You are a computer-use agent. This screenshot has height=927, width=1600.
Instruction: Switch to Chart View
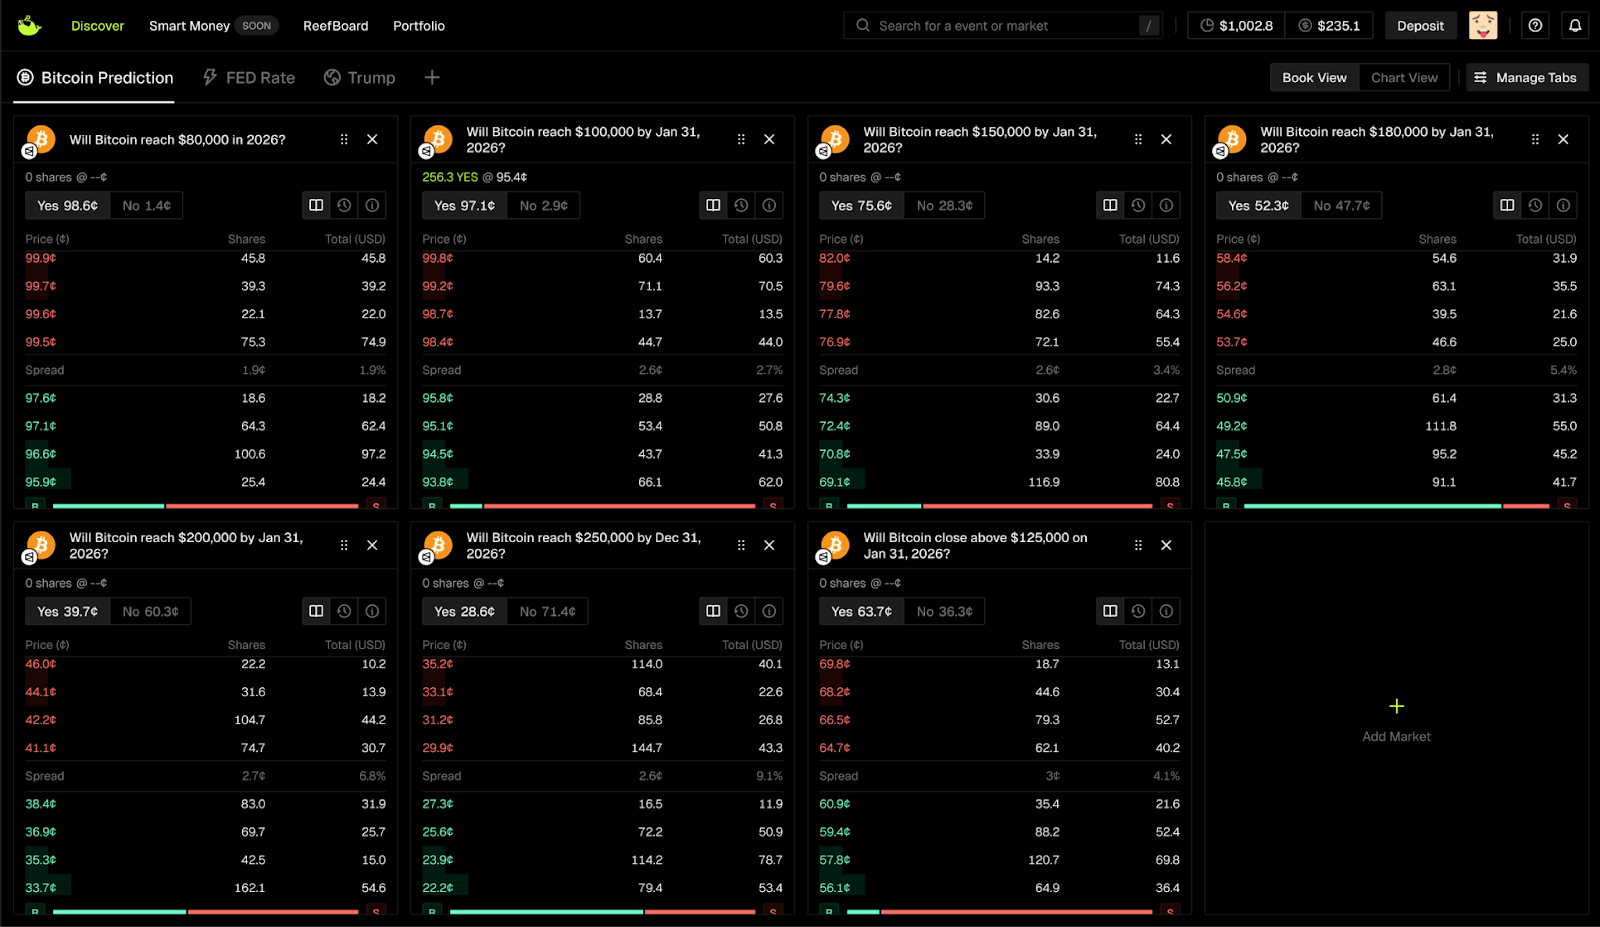(1404, 78)
